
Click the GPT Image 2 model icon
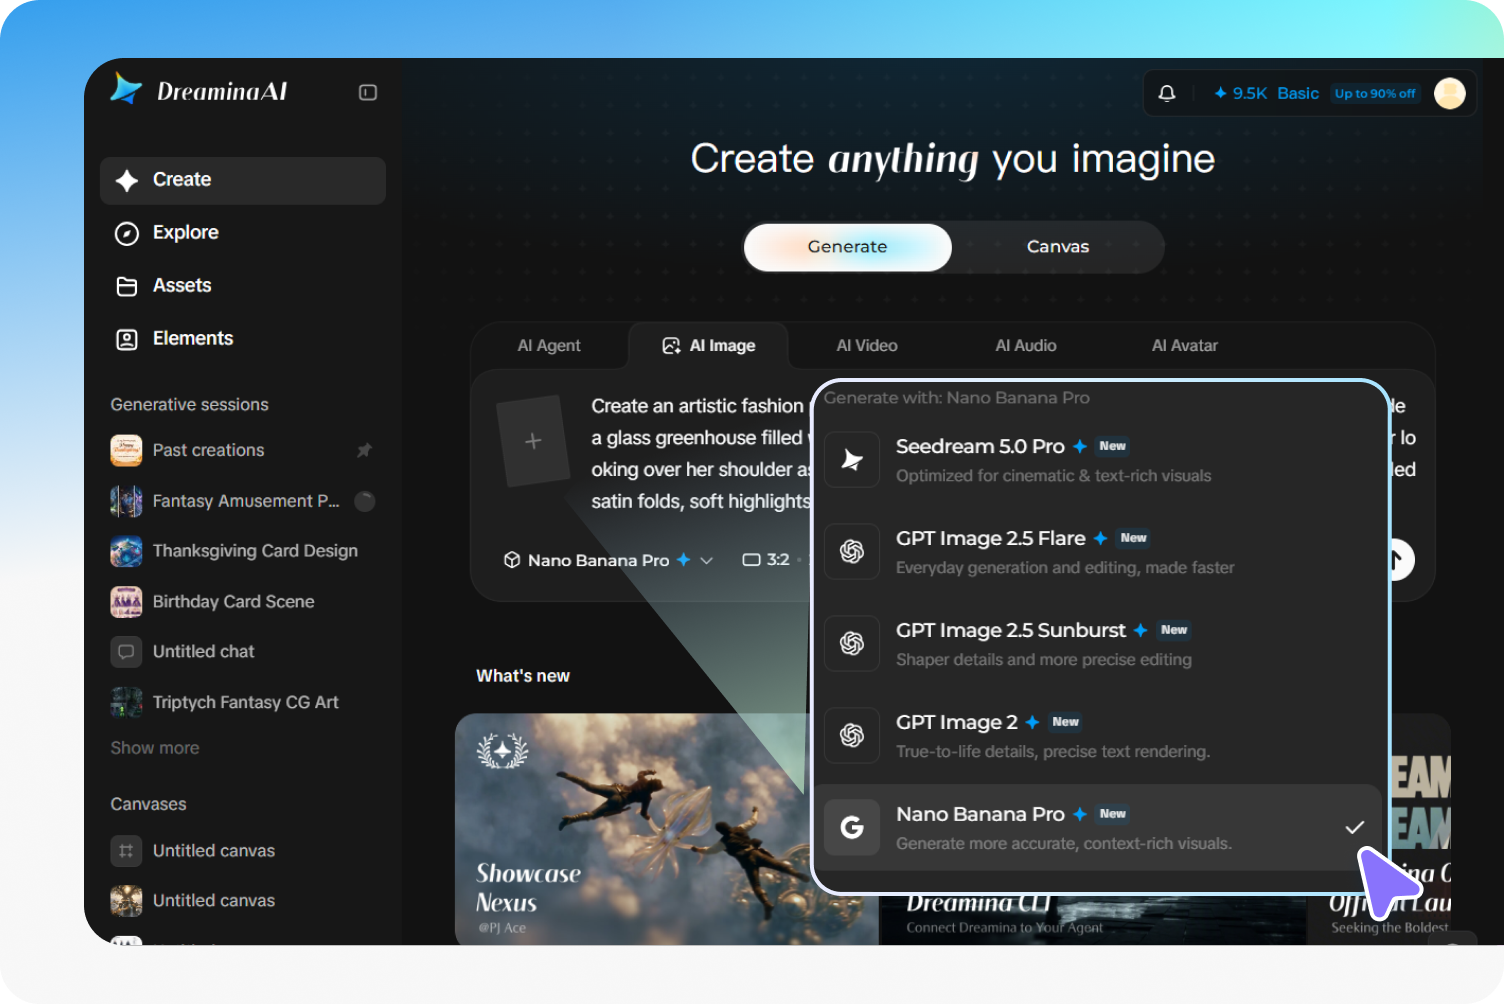point(852,736)
